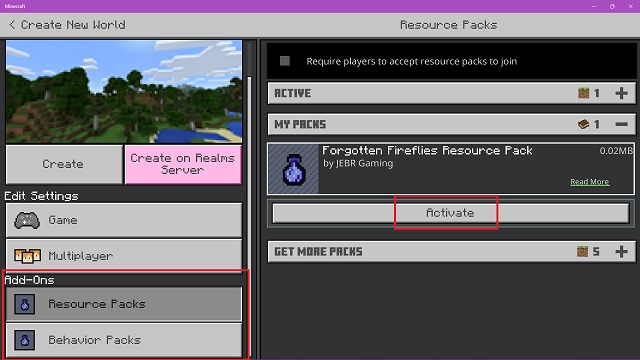
Task: Click the MY PACKS header label
Action: 300,124
